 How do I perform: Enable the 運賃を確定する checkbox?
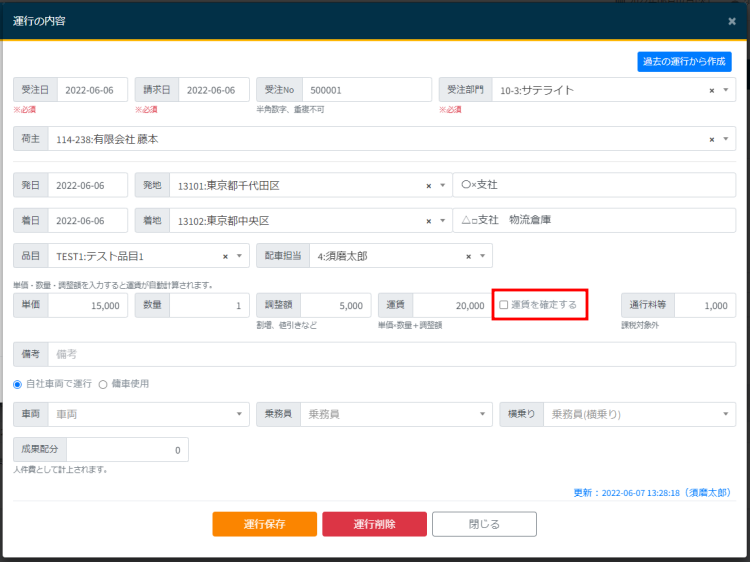(x=504, y=305)
